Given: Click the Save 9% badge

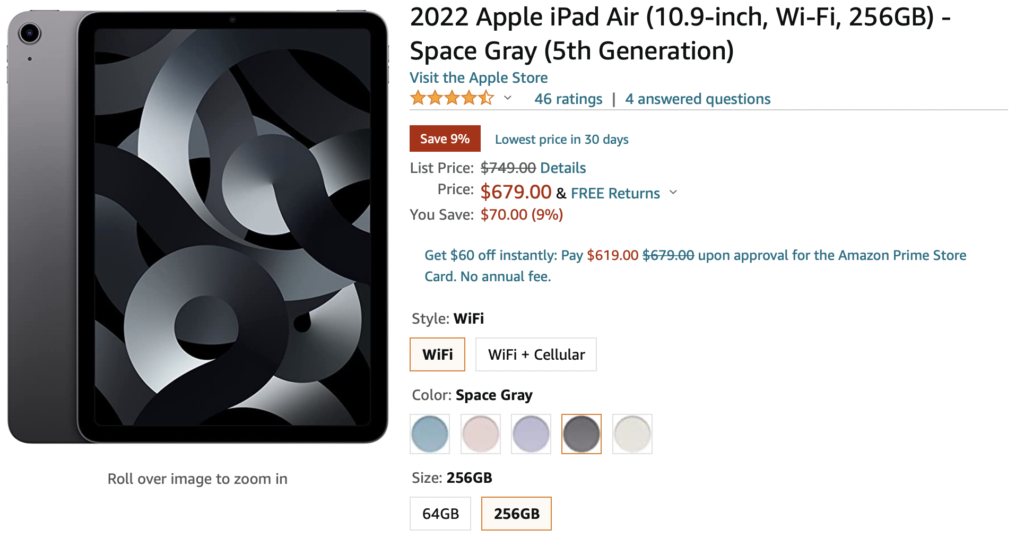Looking at the screenshot, I should (445, 139).
